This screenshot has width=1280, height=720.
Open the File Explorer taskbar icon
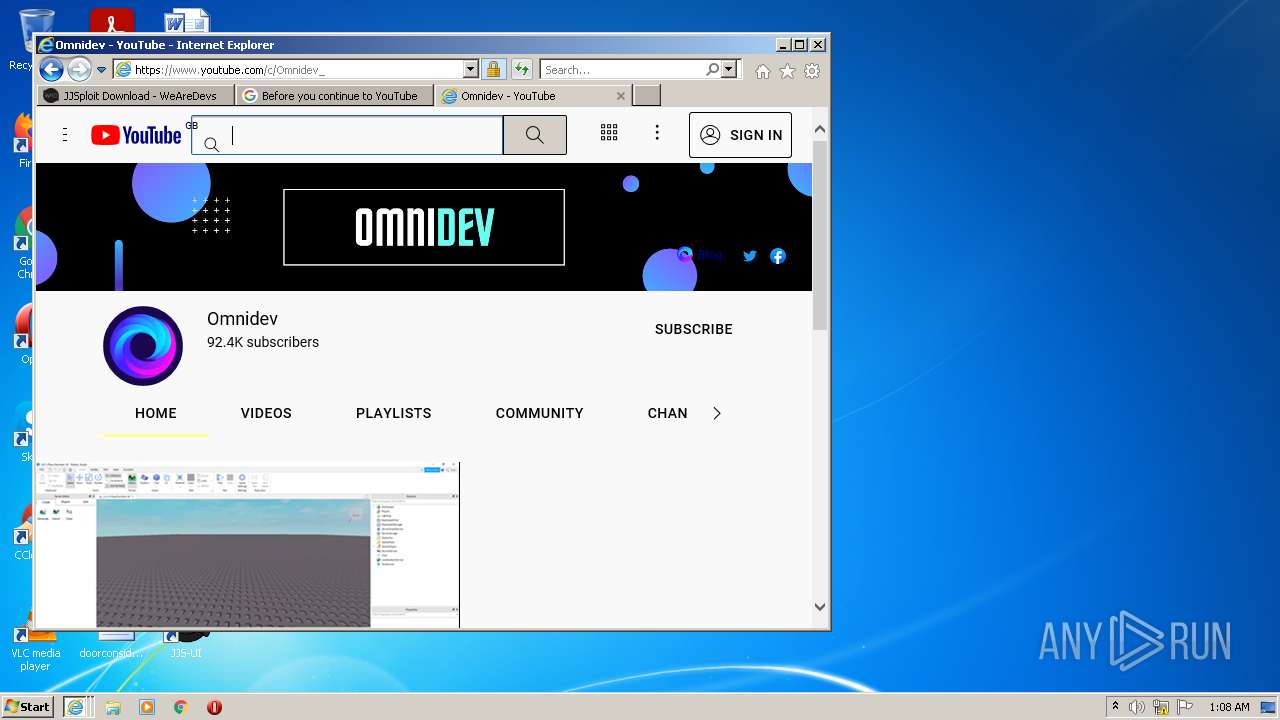[113, 707]
